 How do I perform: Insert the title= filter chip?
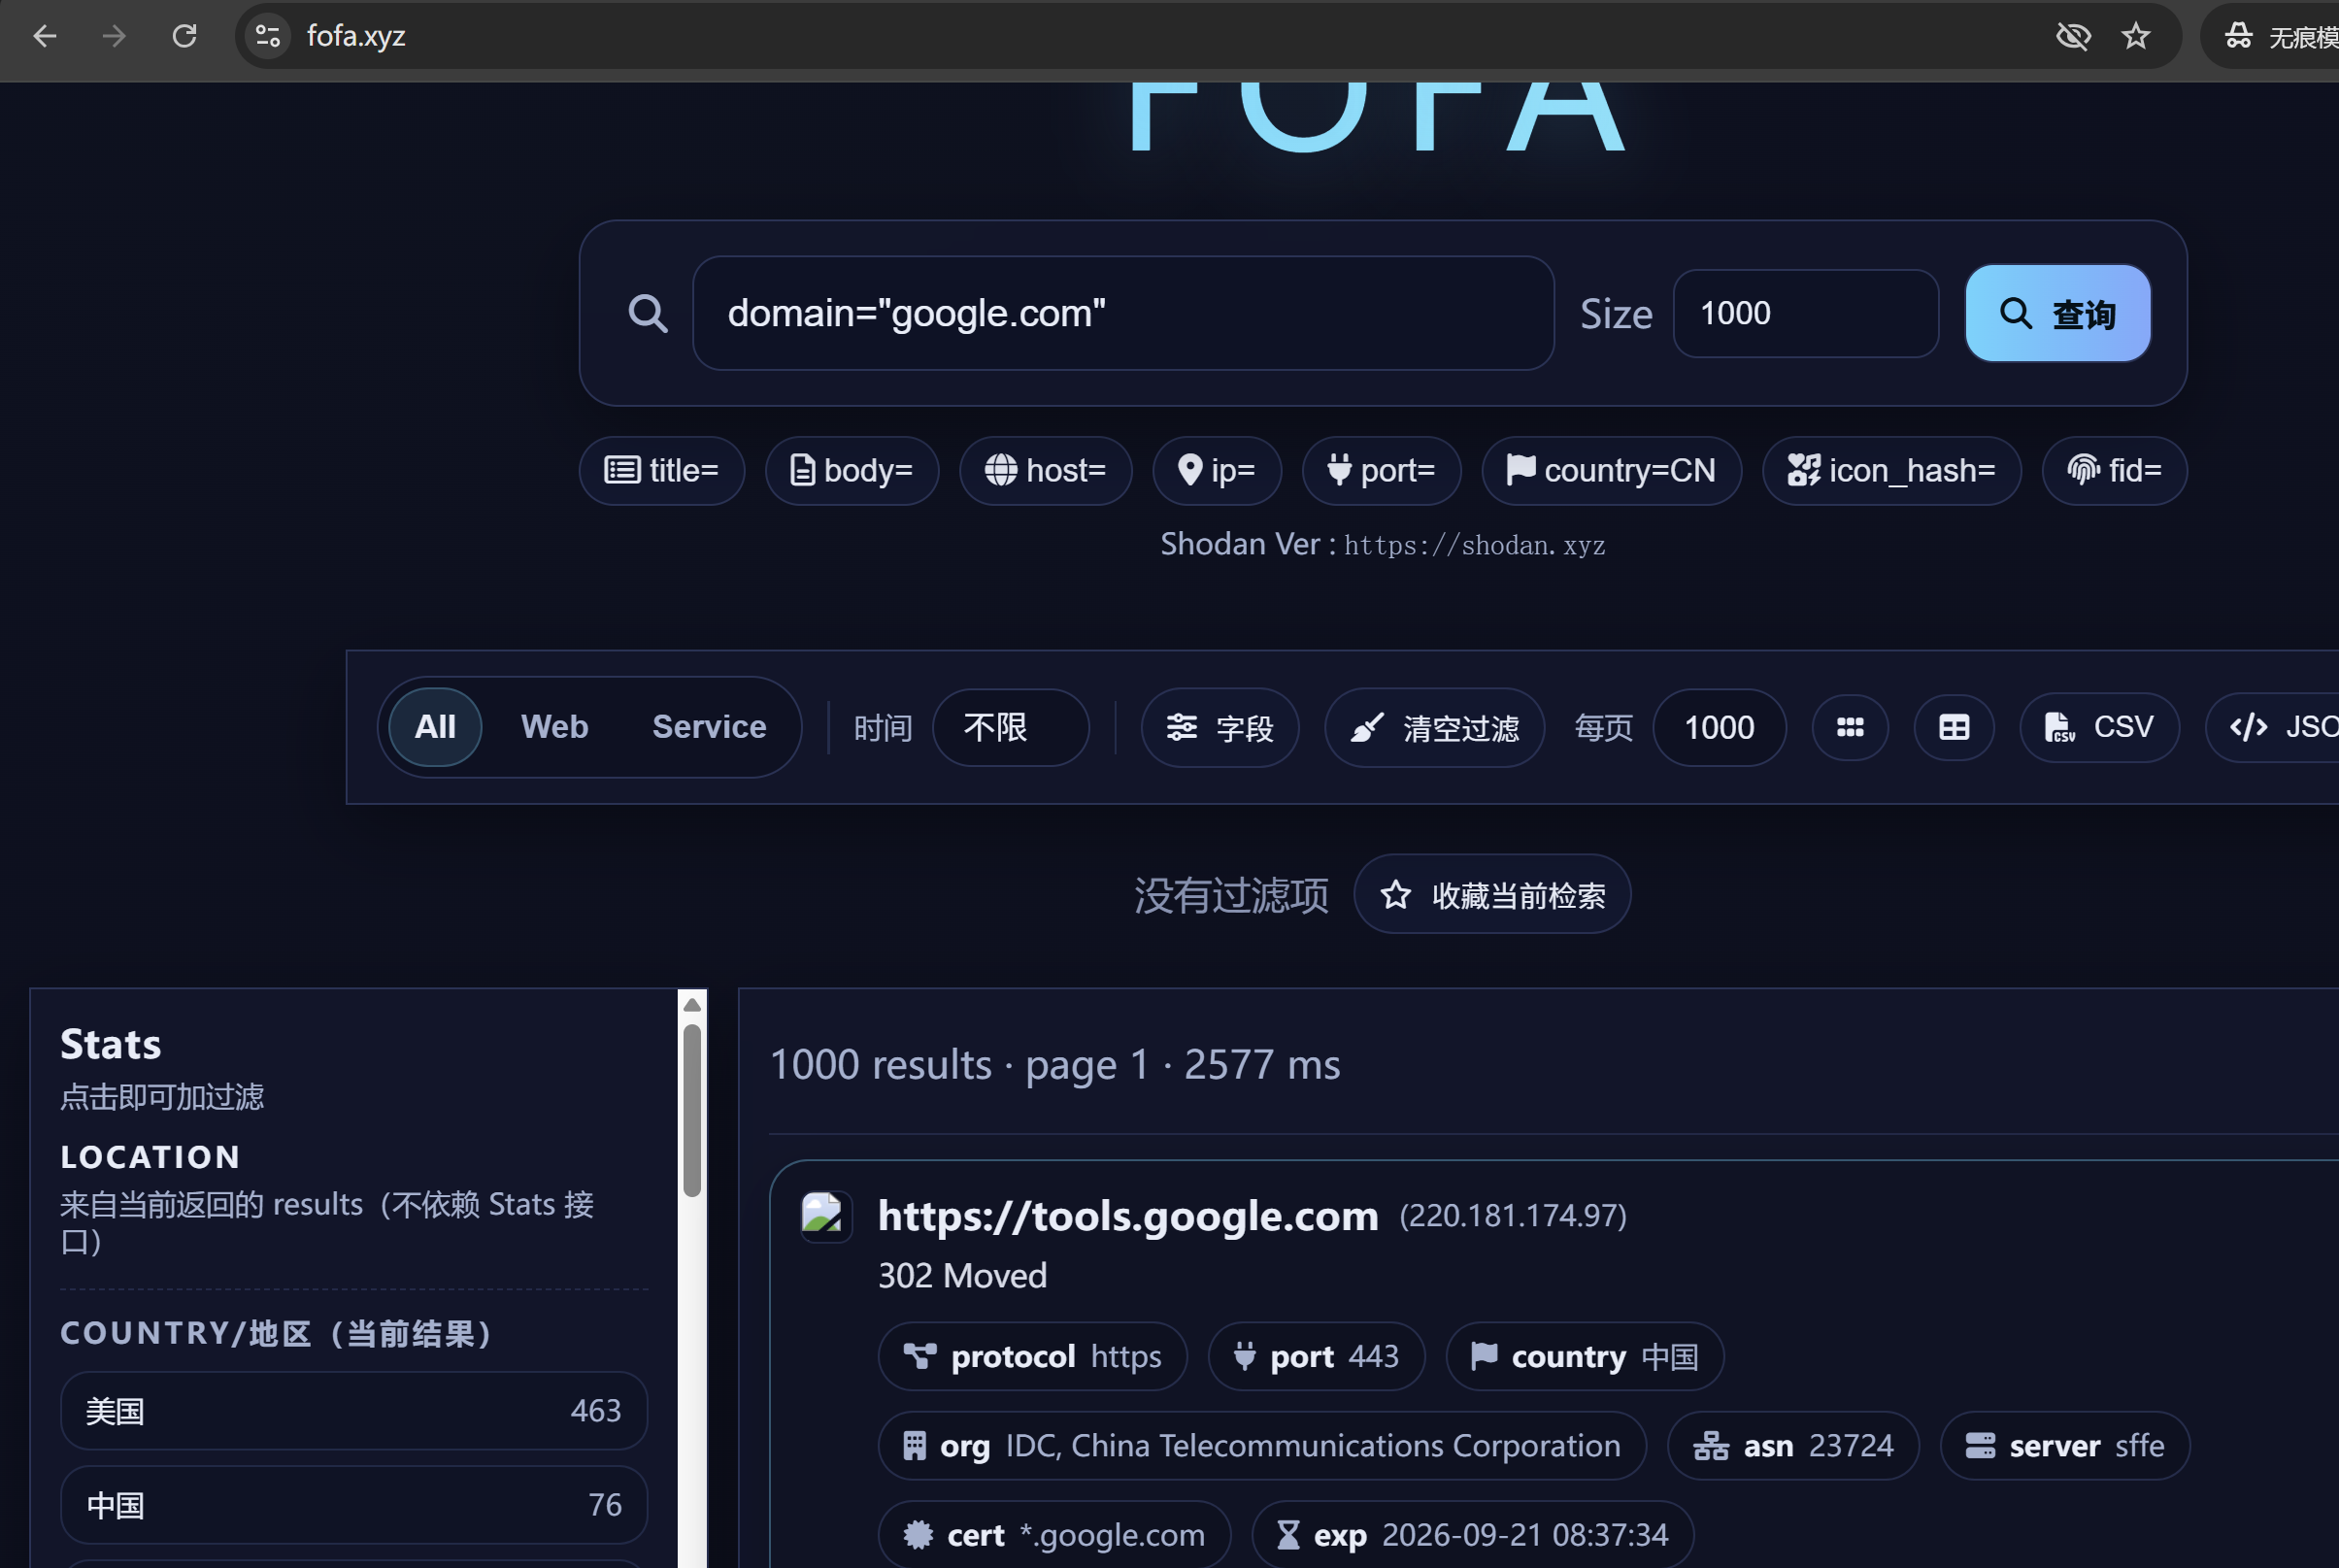pyautogui.click(x=662, y=470)
